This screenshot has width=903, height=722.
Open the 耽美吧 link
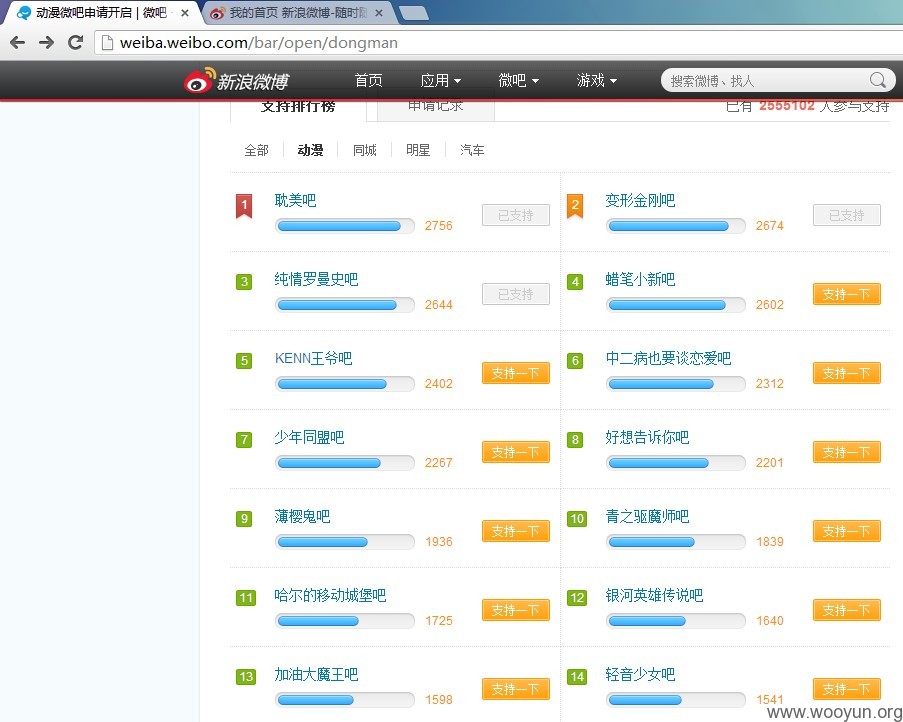(x=295, y=200)
